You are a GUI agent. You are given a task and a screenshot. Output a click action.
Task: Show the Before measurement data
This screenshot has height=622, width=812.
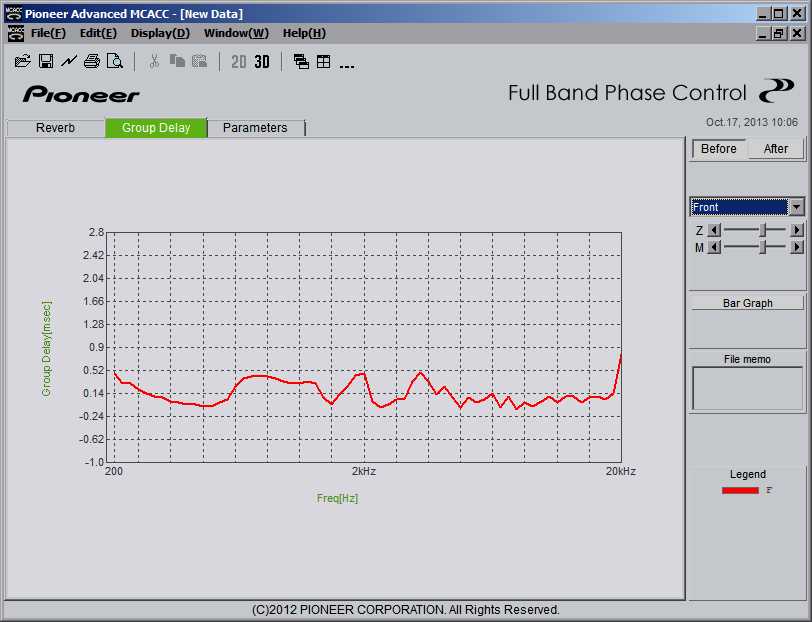(x=718, y=149)
